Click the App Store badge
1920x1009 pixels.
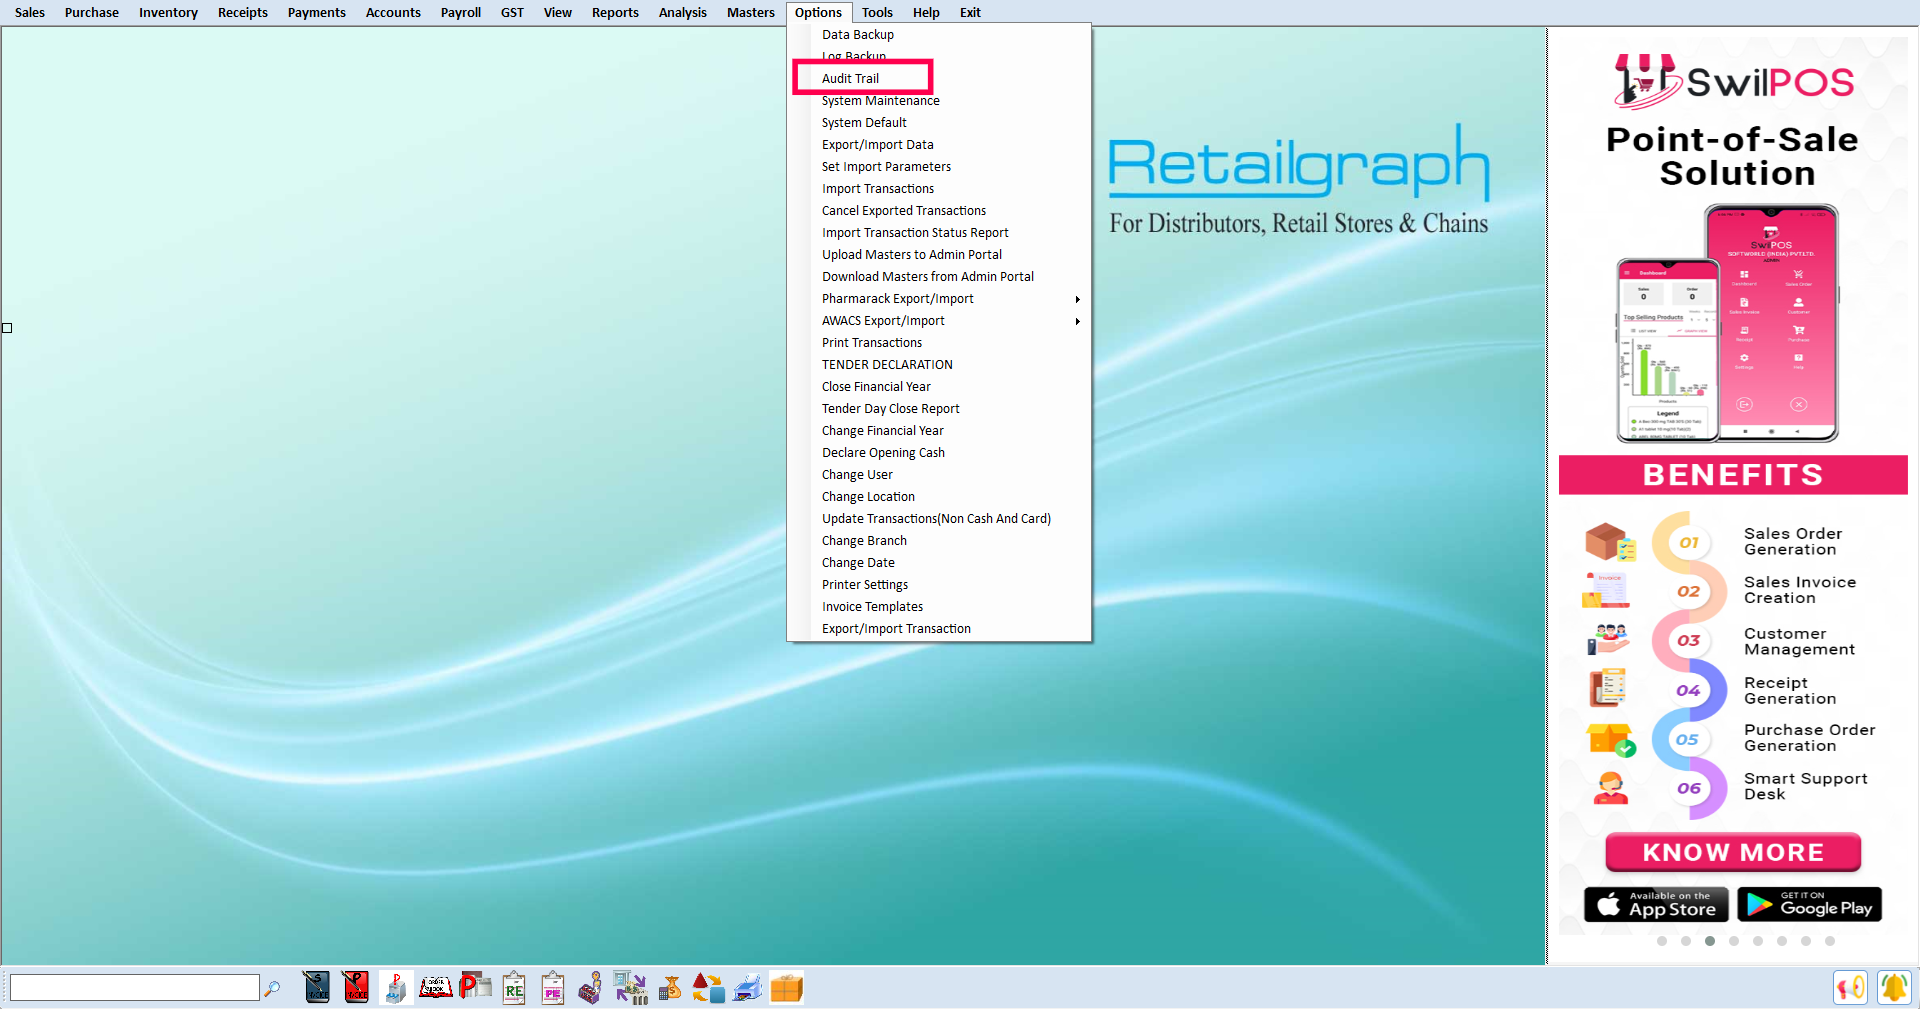pos(1656,904)
